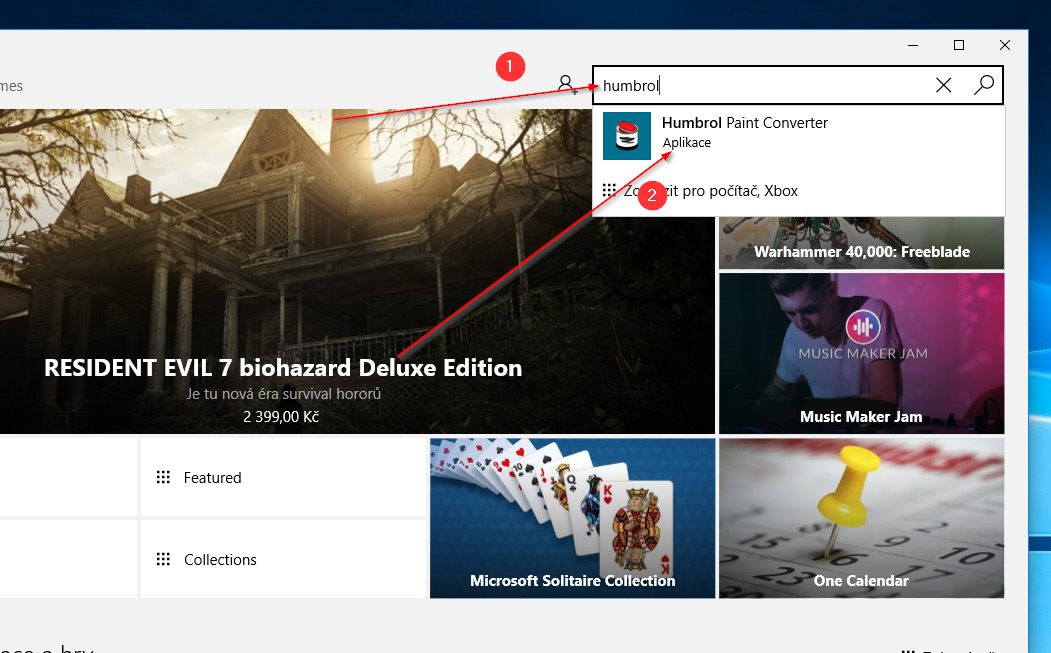Click the Music Maker Jam logo
The width and height of the screenshot is (1051, 653).
coord(860,326)
